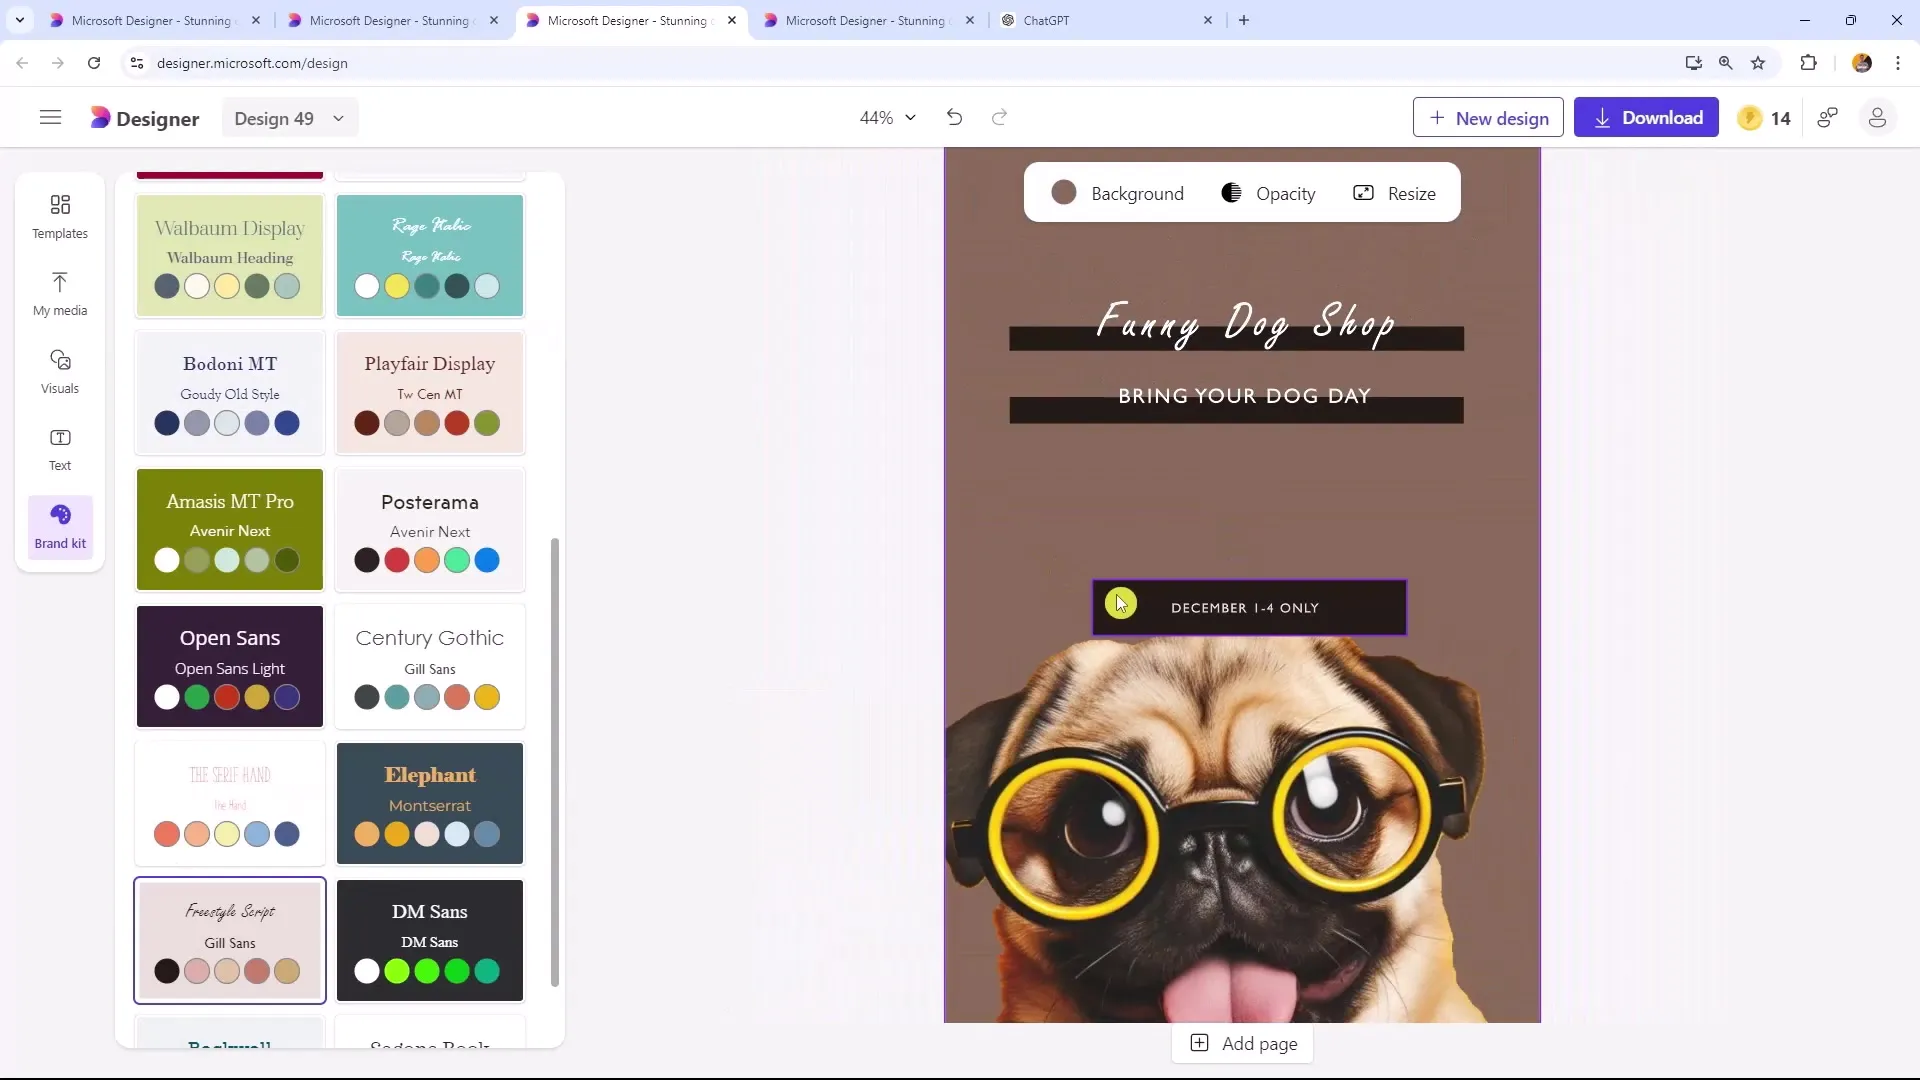Viewport: 1920px width, 1080px height.
Task: Apply the Elephant Montserrat style card
Action: (430, 804)
